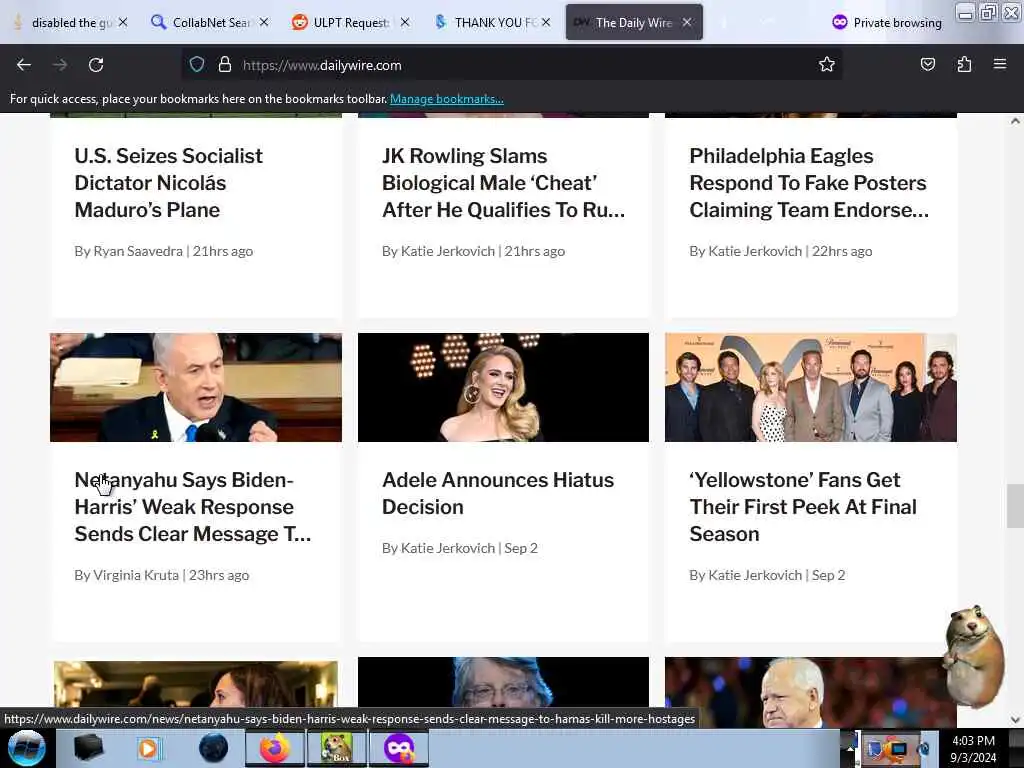1024x768 pixels.
Task: Click the scrollbar up arrow
Action: click(1015, 121)
